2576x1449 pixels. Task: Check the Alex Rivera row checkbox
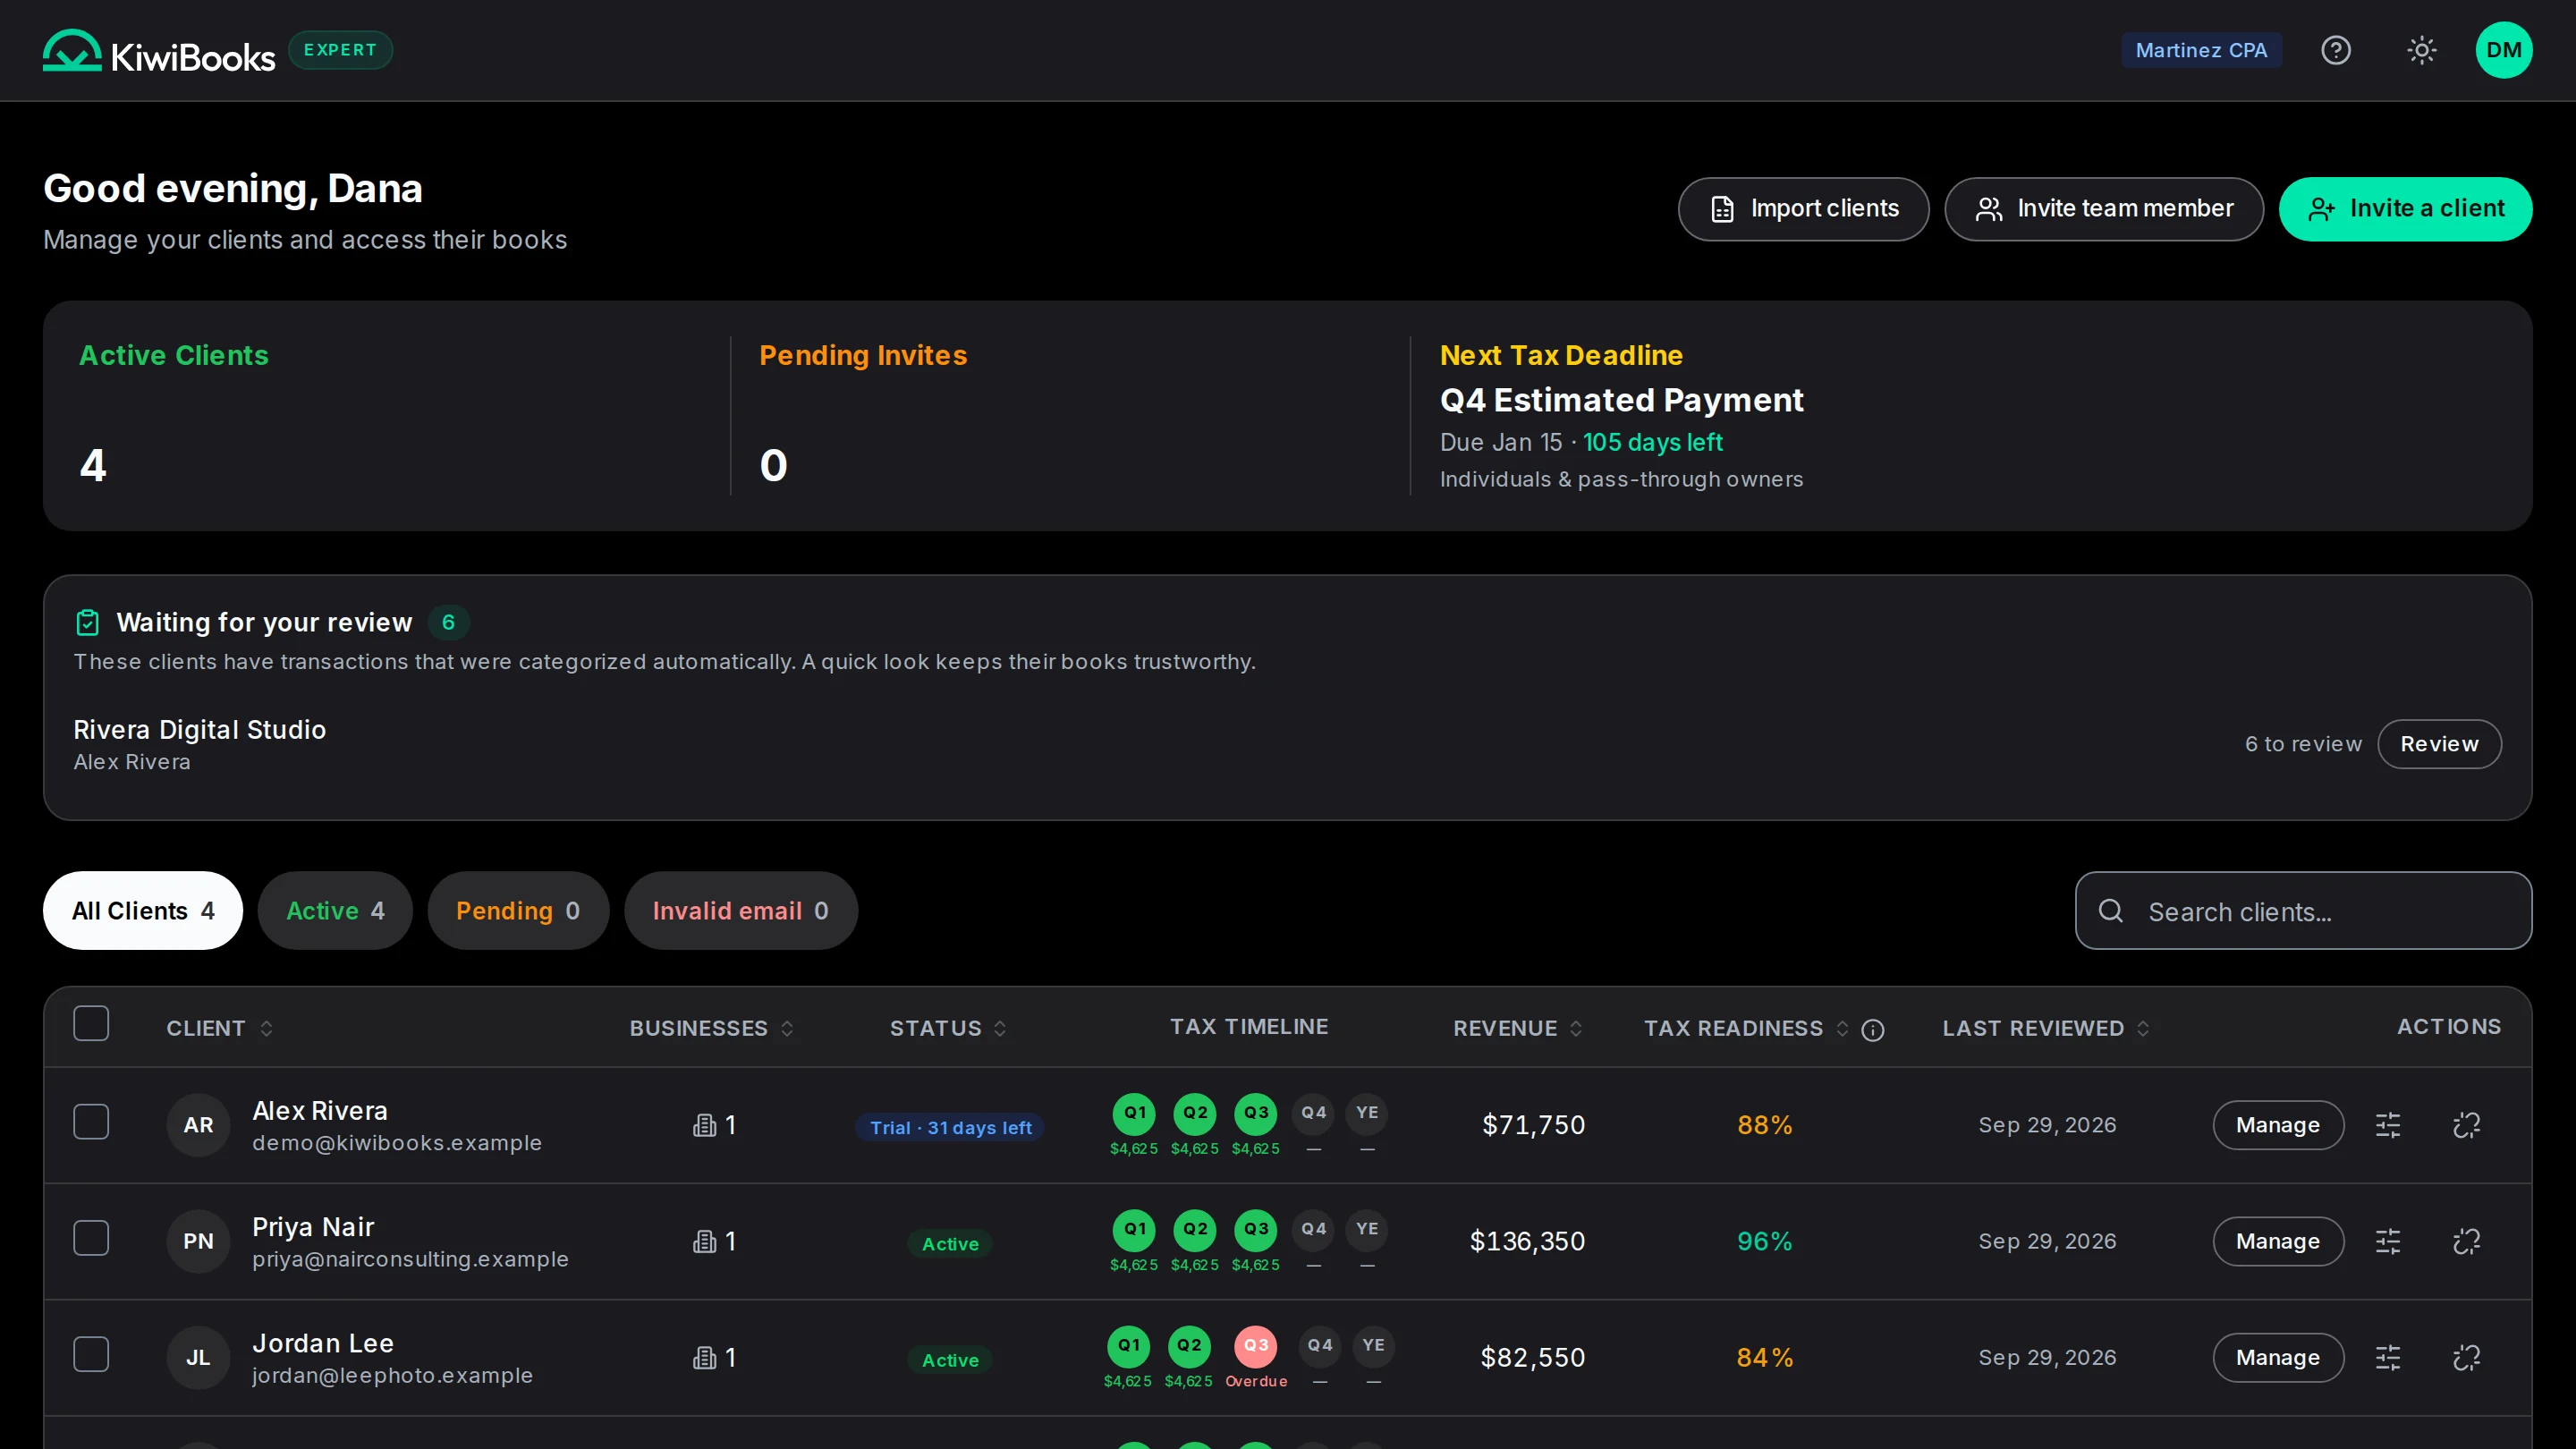pos(91,1122)
